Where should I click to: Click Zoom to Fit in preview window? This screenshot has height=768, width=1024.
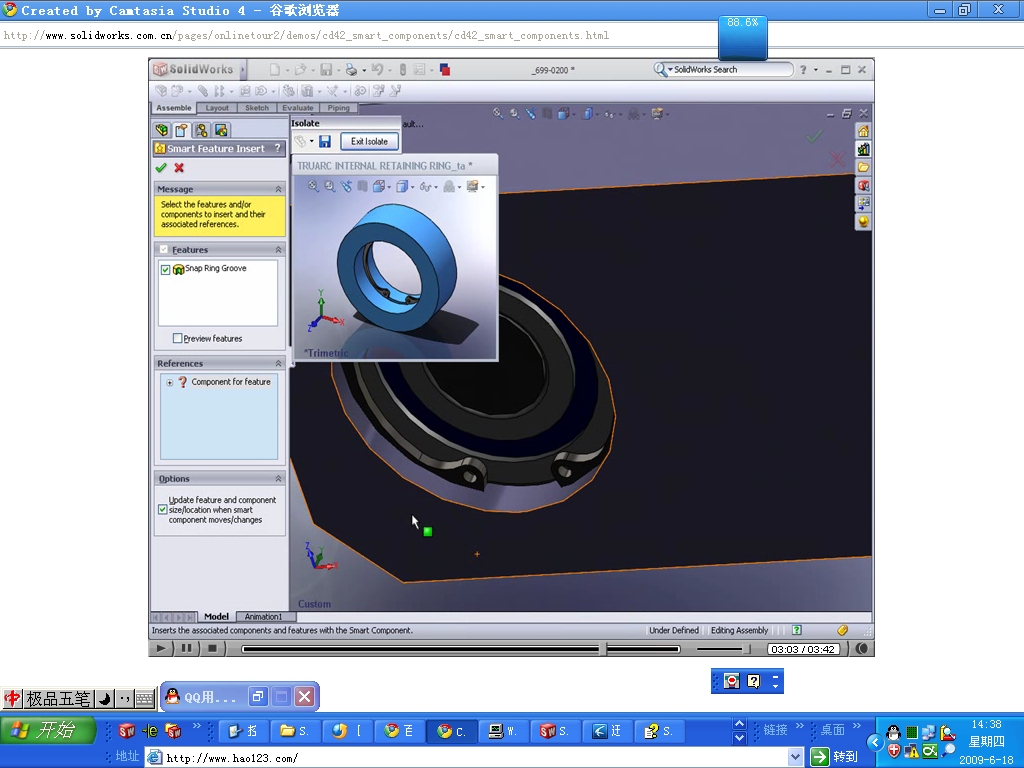tap(313, 187)
